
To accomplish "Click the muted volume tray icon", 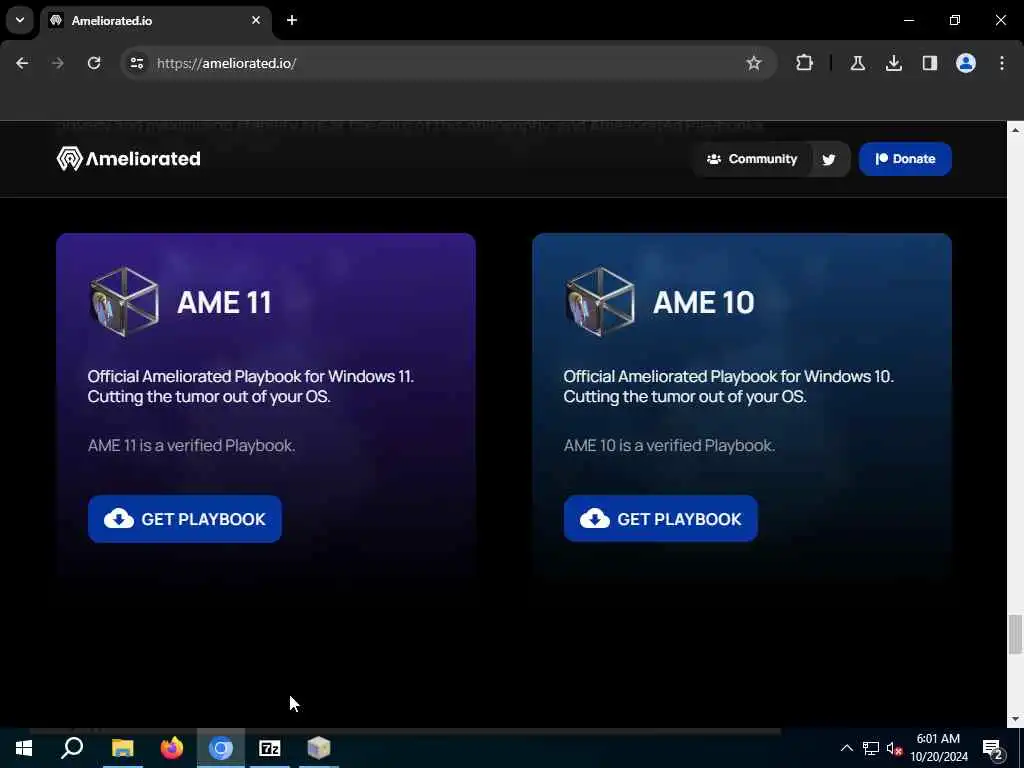I will coord(894,748).
